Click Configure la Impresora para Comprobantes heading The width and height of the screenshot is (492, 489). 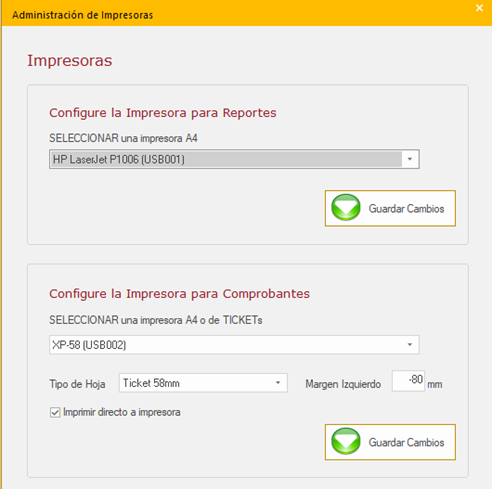pos(179,294)
